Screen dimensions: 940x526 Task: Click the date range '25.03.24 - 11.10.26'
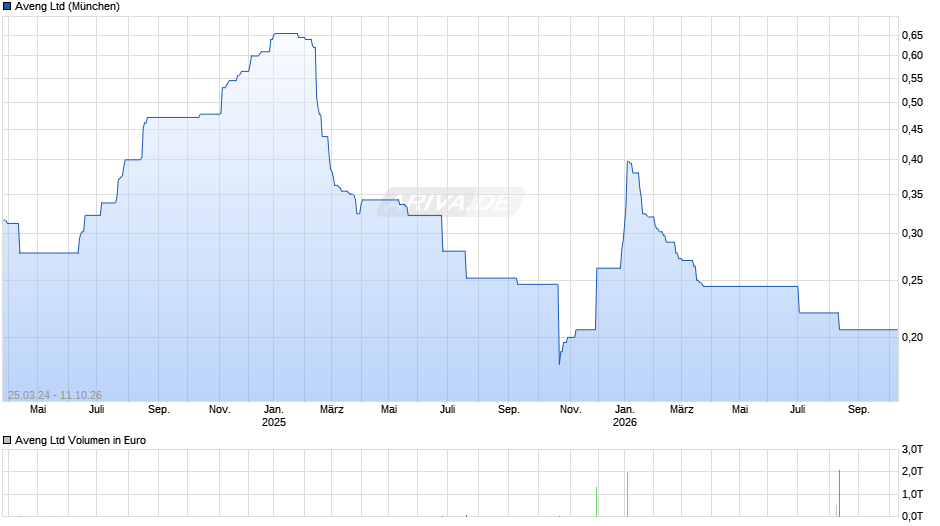click(x=55, y=395)
